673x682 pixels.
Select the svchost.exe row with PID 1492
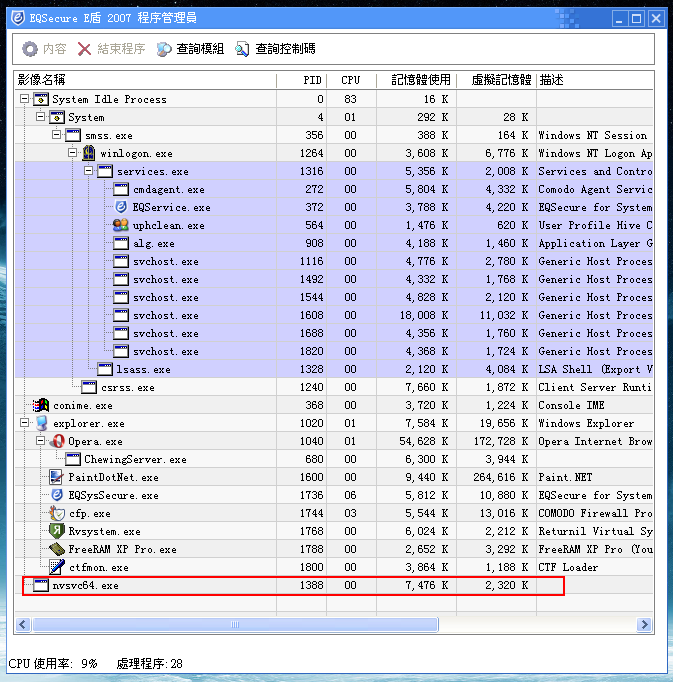[x=334, y=279]
